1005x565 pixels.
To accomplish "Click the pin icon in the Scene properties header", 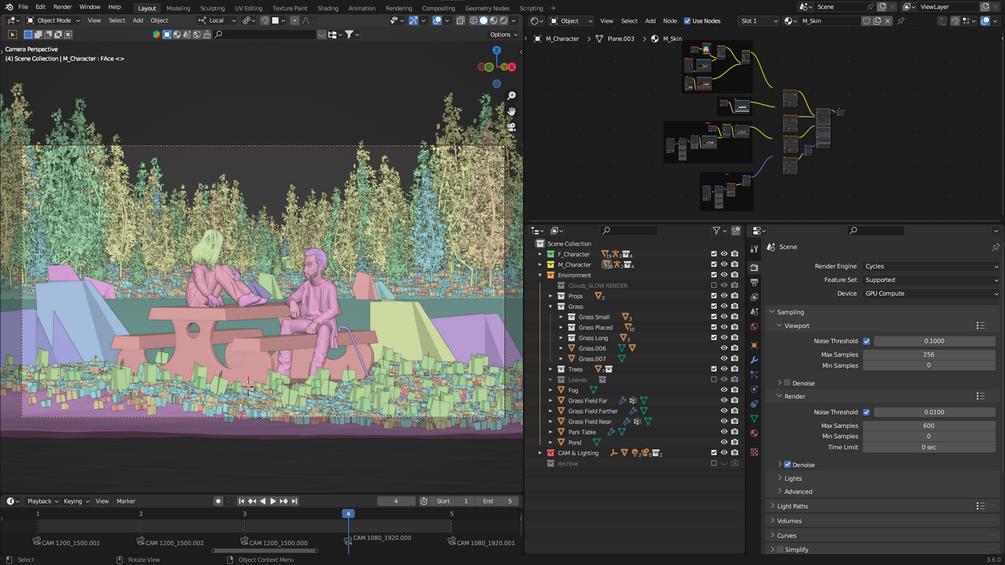I will click(x=995, y=247).
